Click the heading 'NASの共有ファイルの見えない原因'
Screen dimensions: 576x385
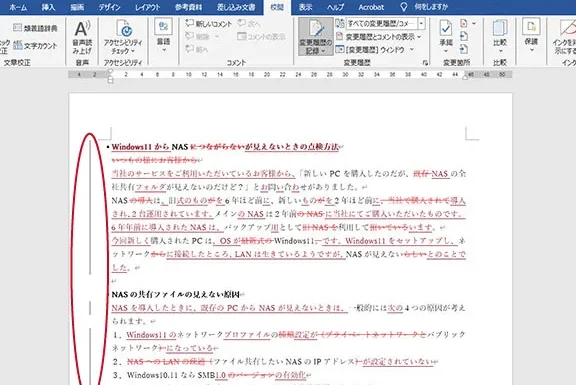(x=176, y=294)
